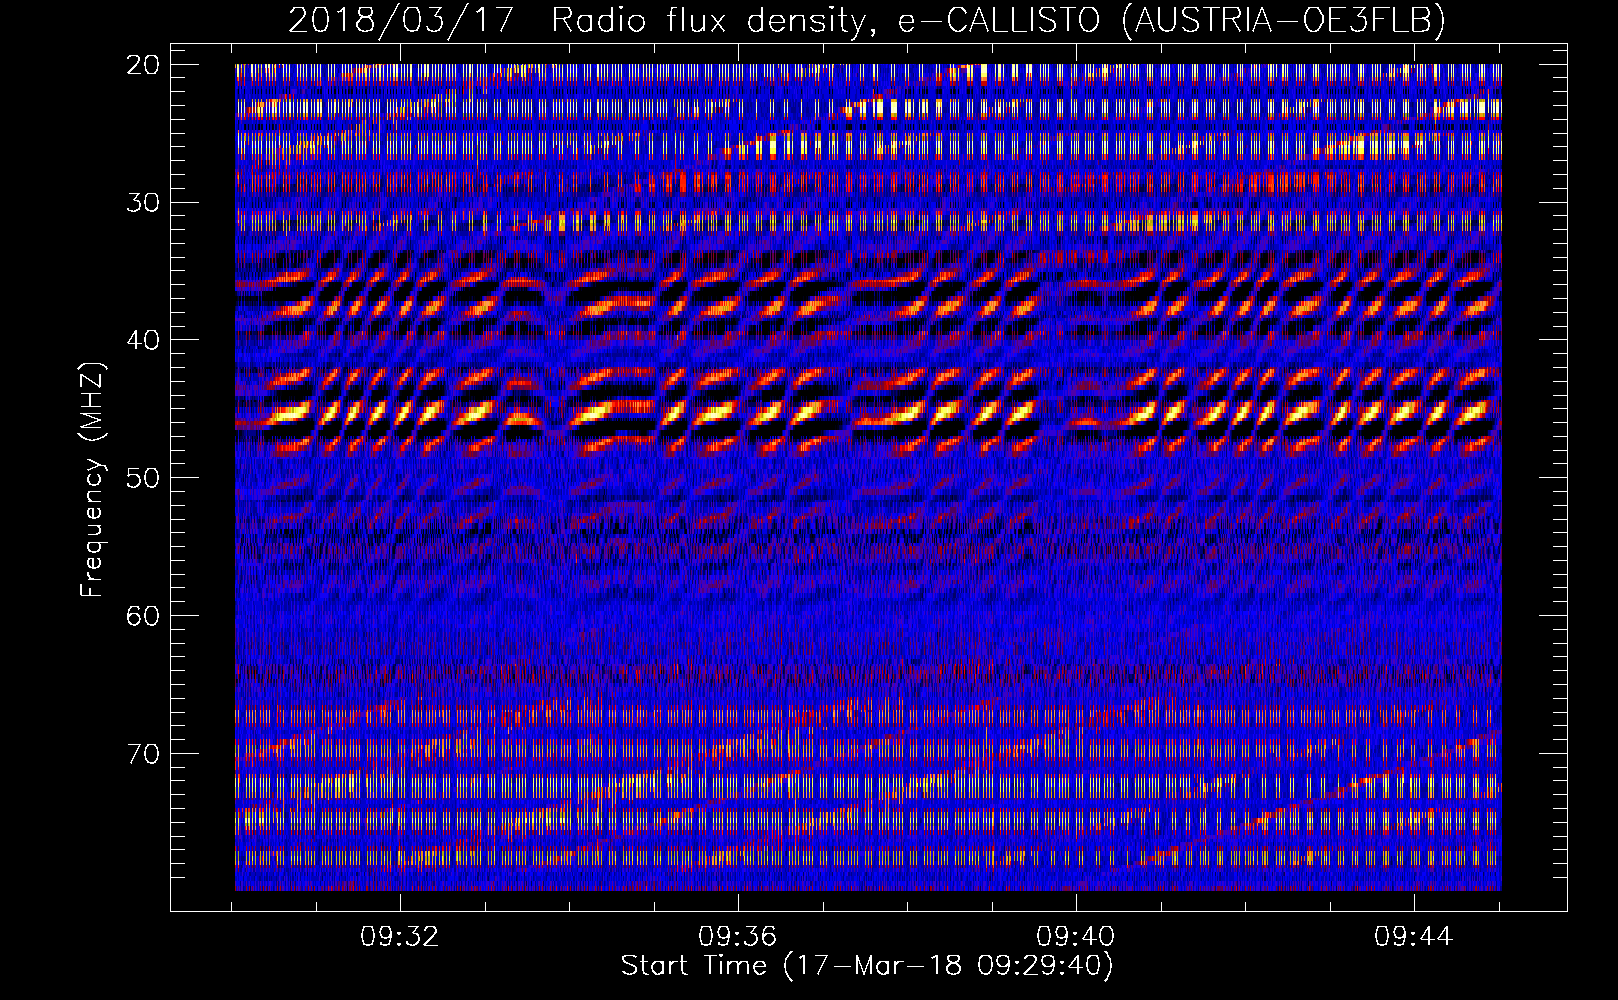The image size is (1618, 1000).
Task: Click the "(AUSTRIA-OE3FLB)" station label
Action: [x=1284, y=20]
